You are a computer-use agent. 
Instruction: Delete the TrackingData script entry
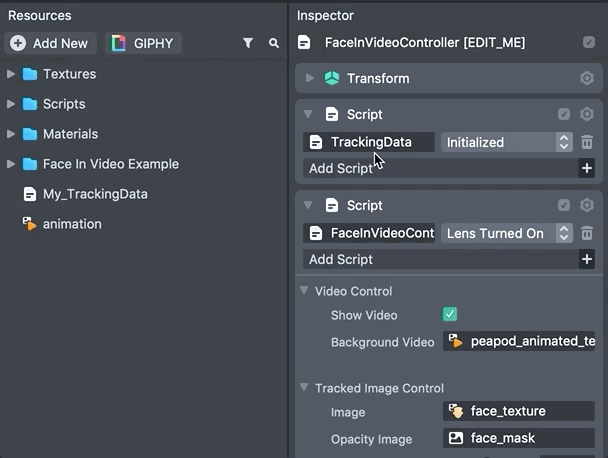pyautogui.click(x=587, y=143)
